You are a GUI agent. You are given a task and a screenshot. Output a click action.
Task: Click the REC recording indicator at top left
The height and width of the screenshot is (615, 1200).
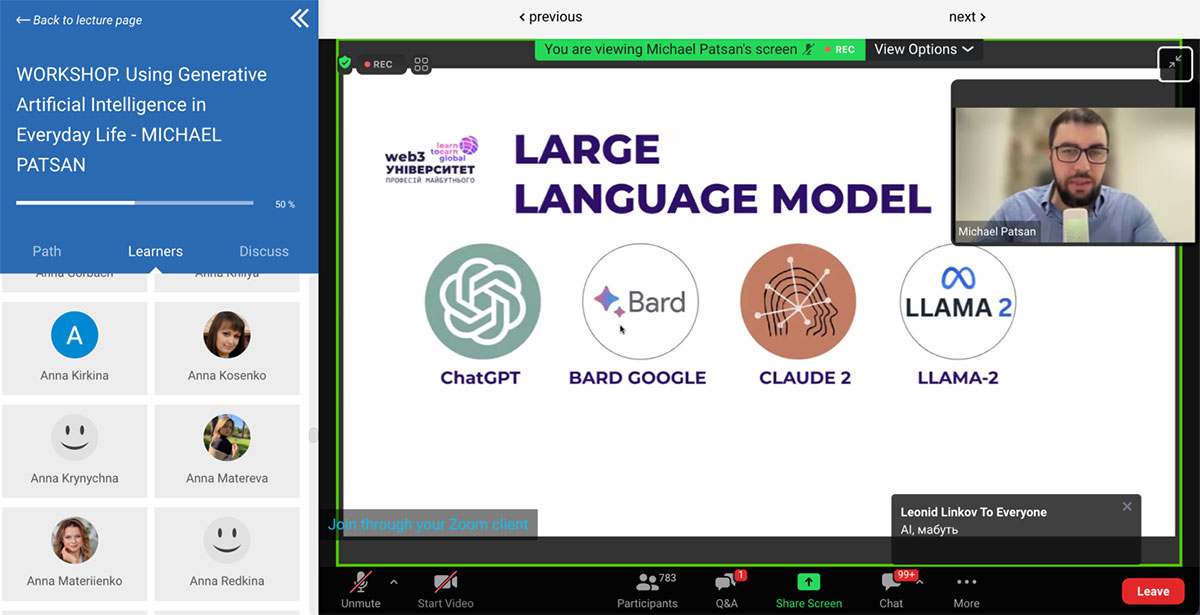click(379, 64)
